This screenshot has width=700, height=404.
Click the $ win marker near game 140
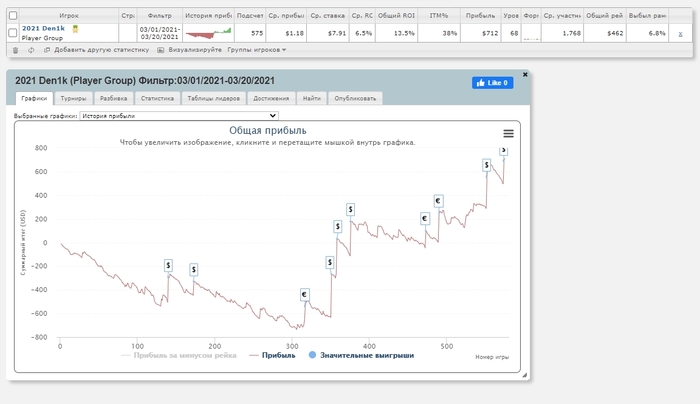pyautogui.click(x=168, y=266)
